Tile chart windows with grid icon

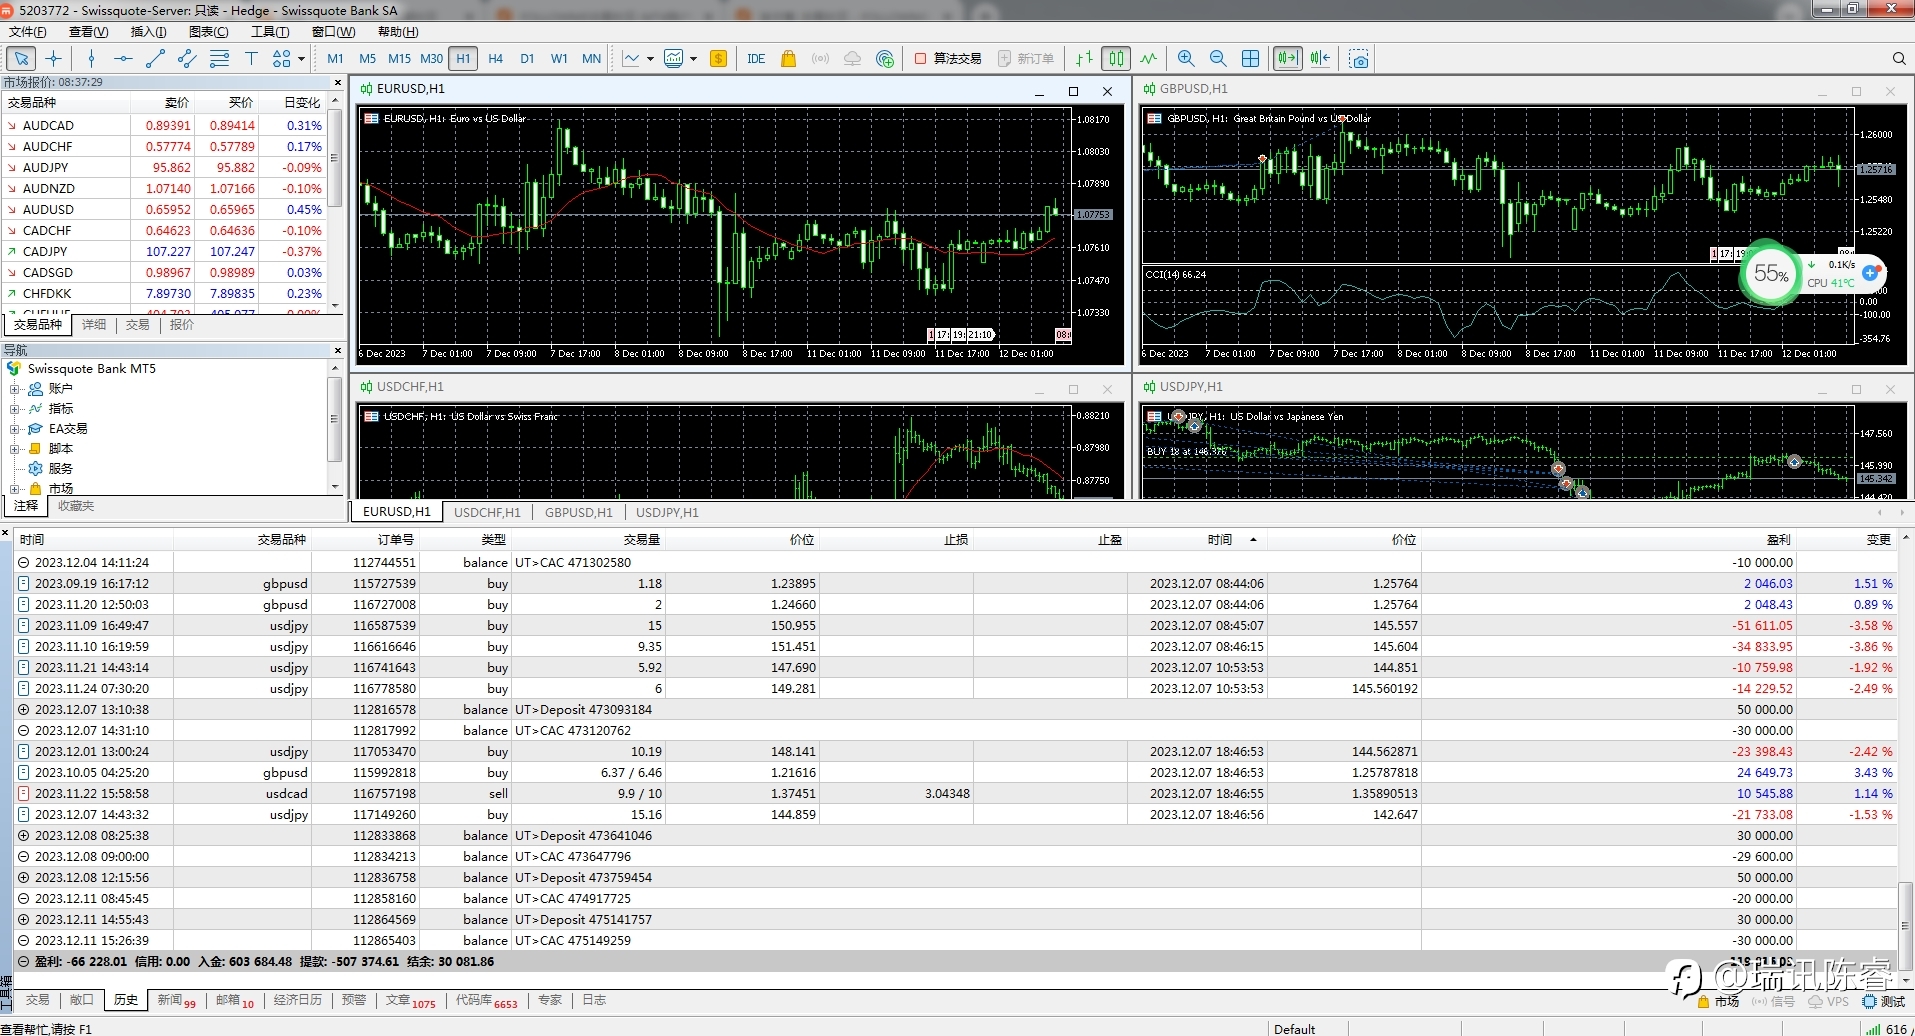click(1250, 59)
